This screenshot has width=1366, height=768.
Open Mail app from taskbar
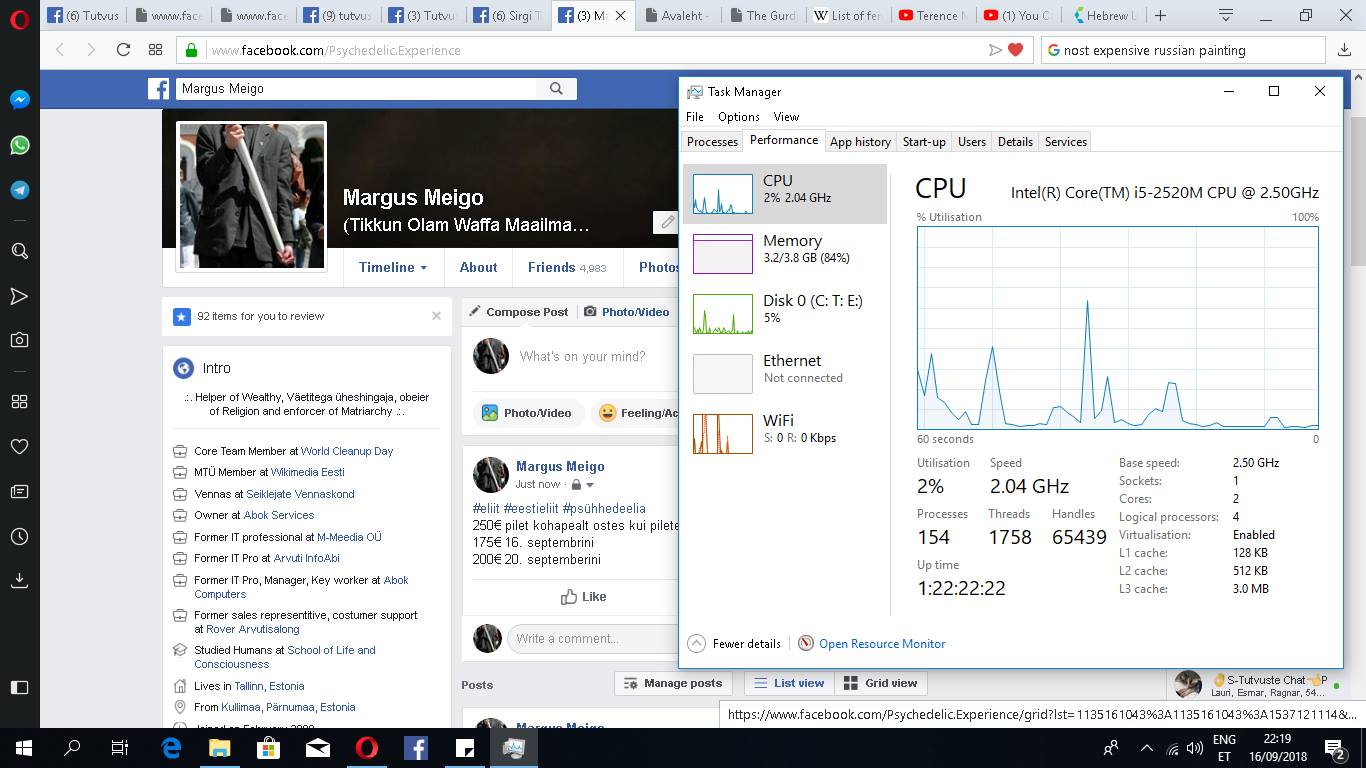click(318, 747)
